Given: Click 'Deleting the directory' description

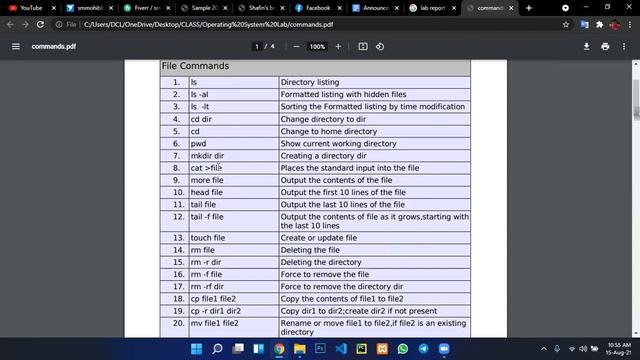Looking at the screenshot, I should 321,262.
